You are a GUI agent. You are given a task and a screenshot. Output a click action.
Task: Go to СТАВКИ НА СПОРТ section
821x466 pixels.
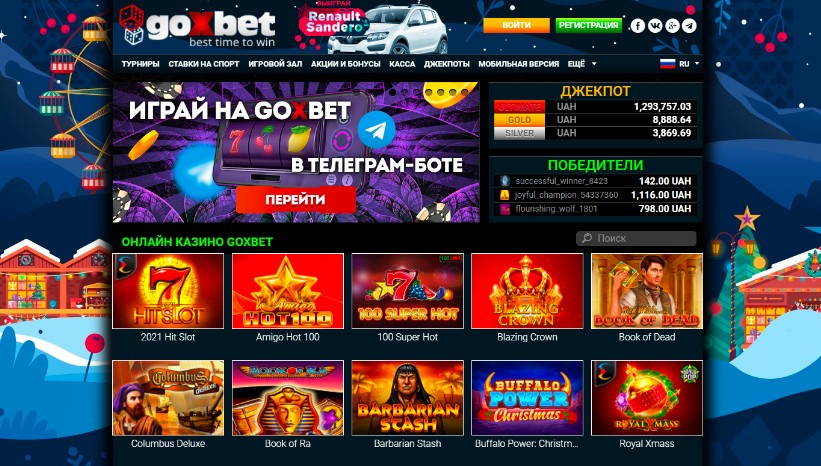pos(204,64)
